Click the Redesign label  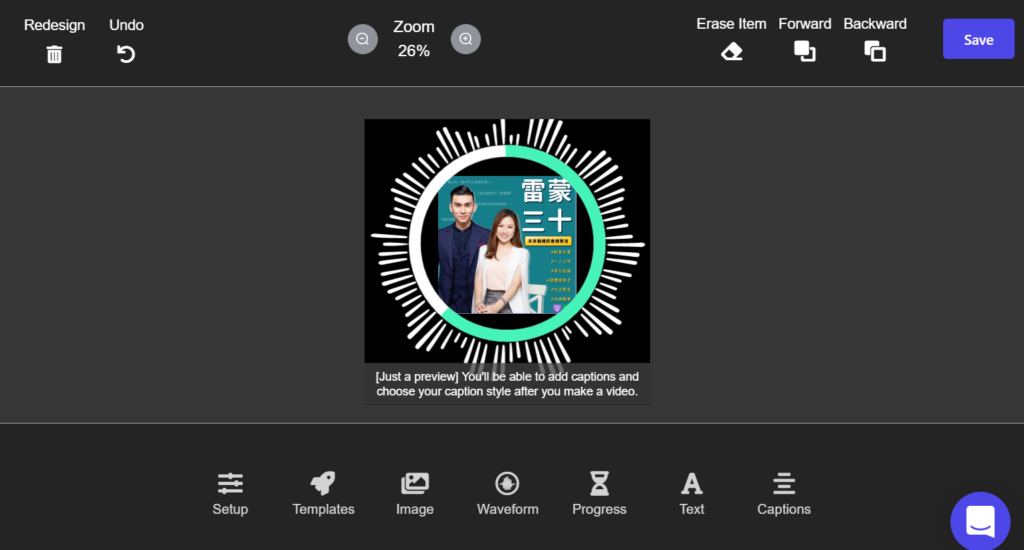click(x=54, y=25)
